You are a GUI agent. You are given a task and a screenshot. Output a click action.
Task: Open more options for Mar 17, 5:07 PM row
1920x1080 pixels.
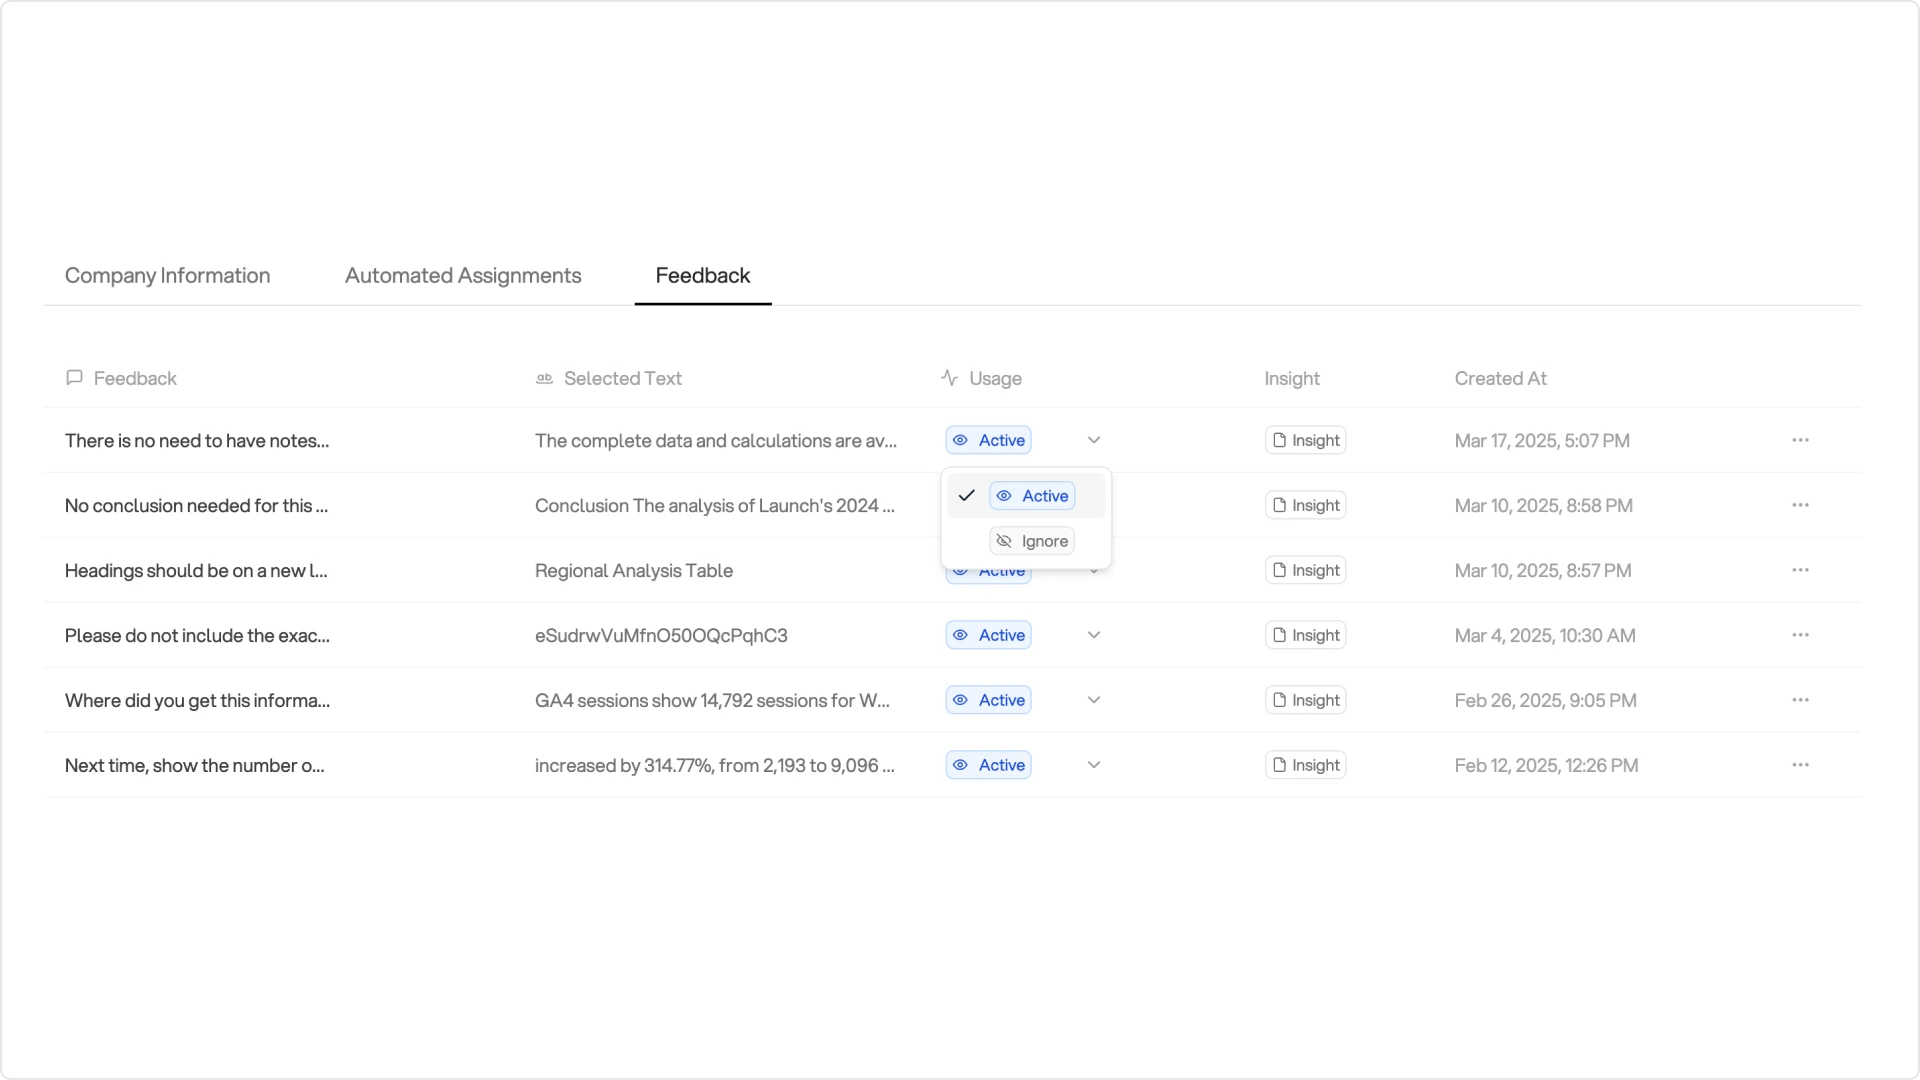coord(1800,440)
